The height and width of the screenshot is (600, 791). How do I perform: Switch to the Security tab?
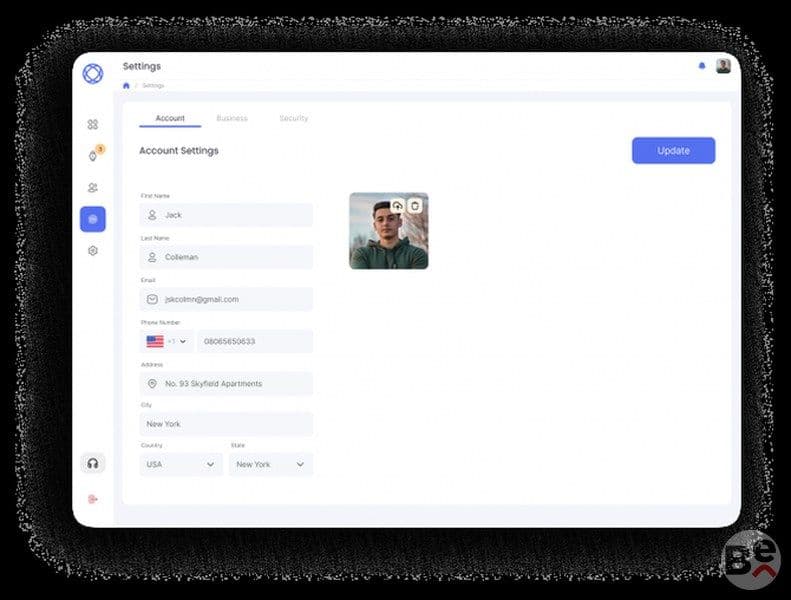[294, 118]
